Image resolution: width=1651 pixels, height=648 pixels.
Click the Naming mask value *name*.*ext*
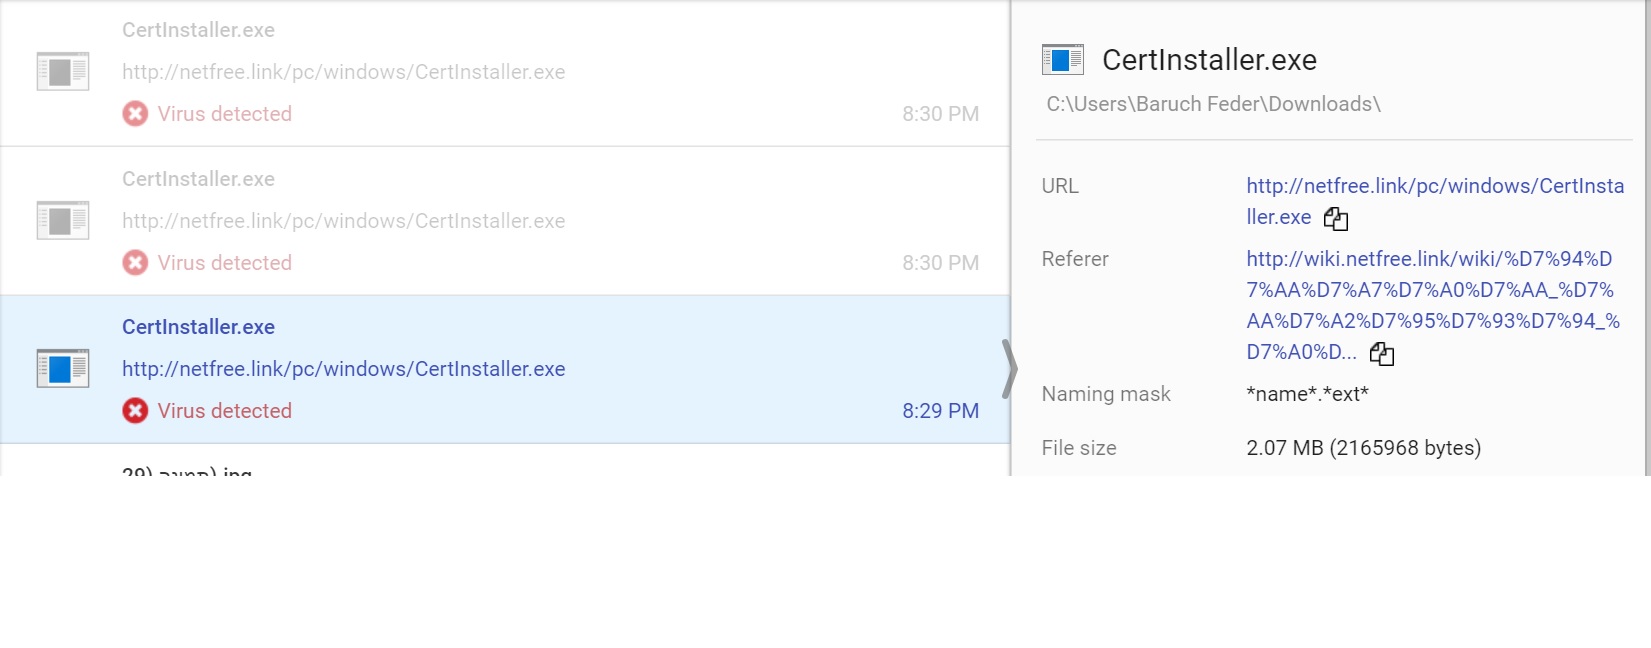pyautogui.click(x=1307, y=394)
